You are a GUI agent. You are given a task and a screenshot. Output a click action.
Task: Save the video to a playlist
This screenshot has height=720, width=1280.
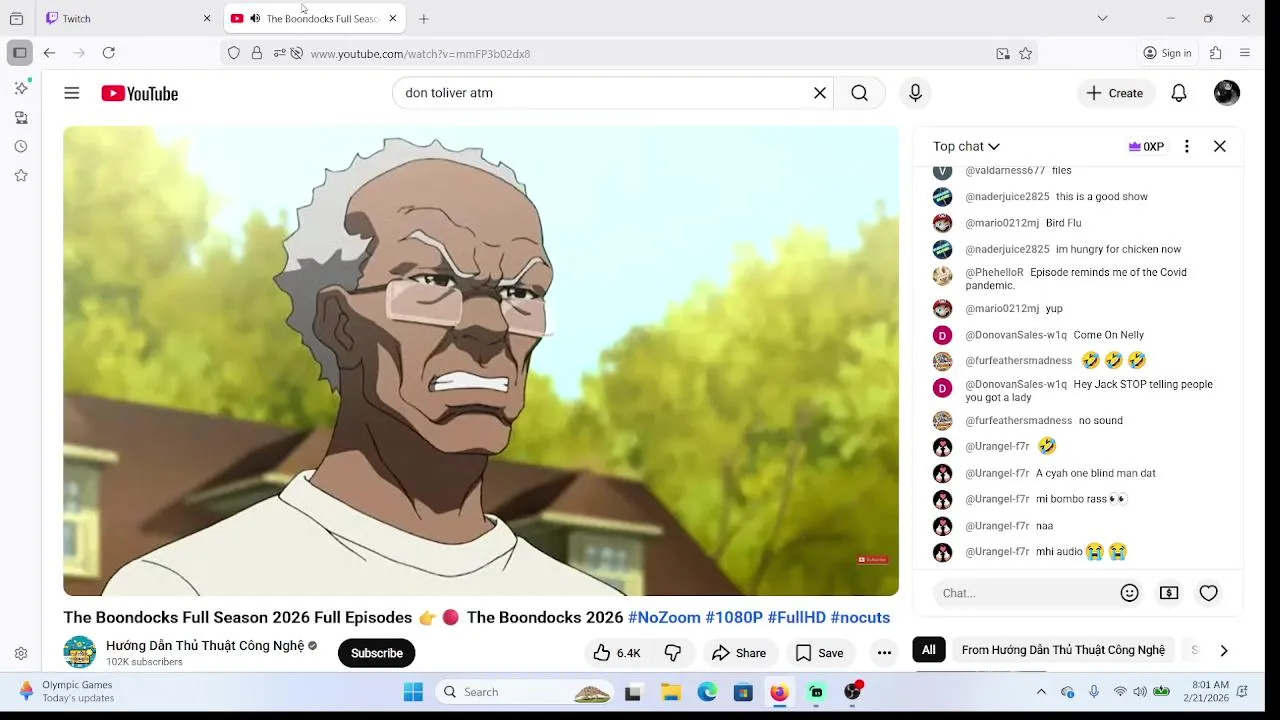819,653
